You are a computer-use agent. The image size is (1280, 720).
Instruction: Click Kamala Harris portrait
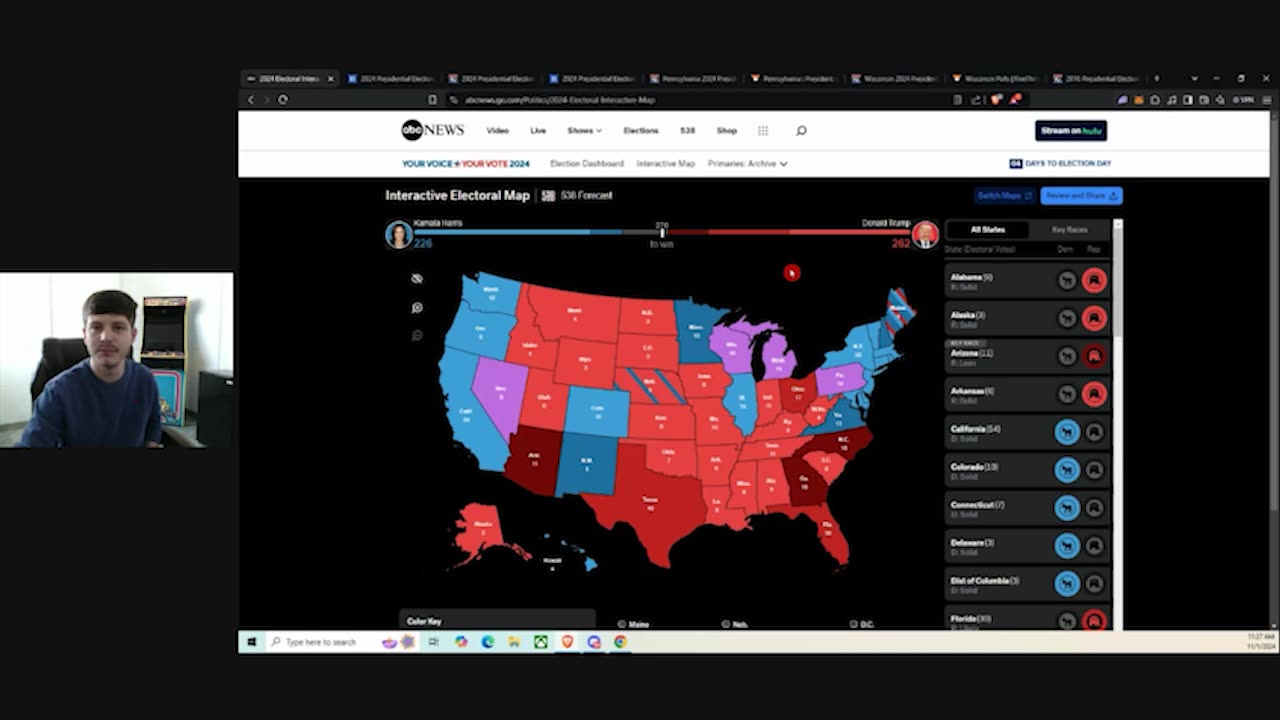click(399, 234)
